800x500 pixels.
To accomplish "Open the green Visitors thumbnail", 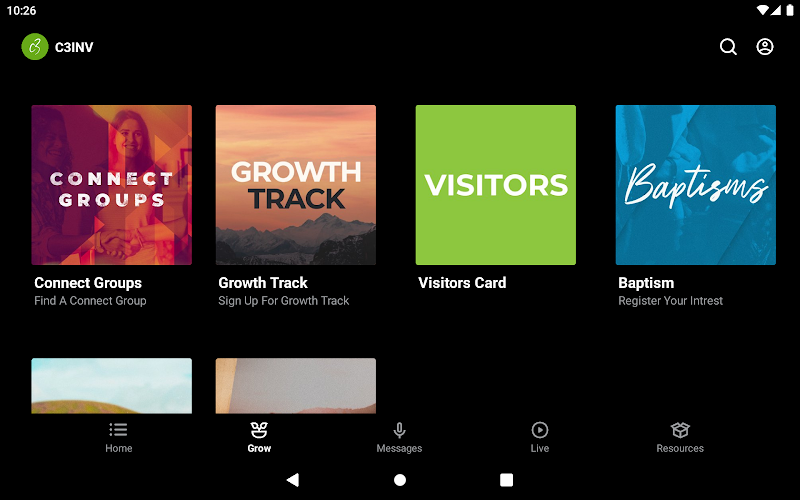I will coord(496,185).
